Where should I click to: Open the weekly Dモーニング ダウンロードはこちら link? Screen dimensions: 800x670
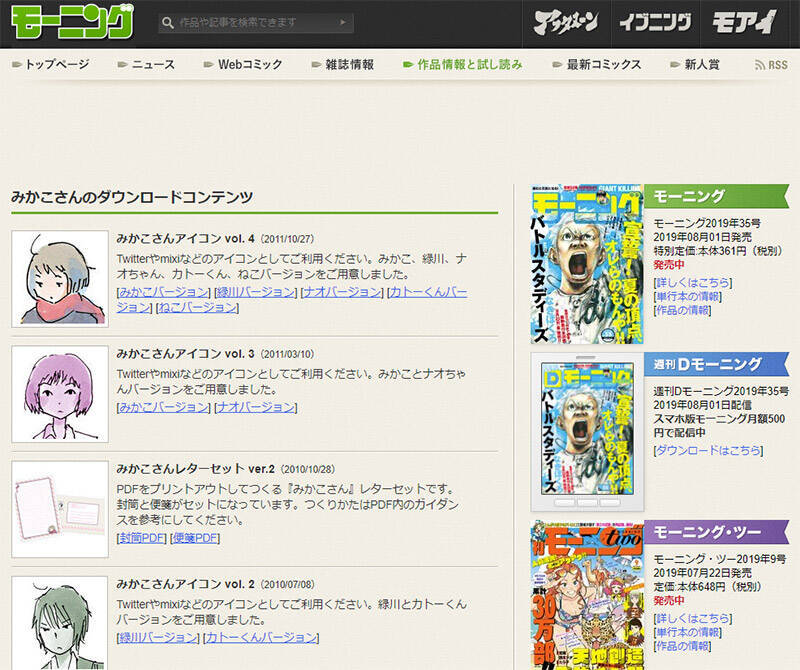(x=706, y=451)
